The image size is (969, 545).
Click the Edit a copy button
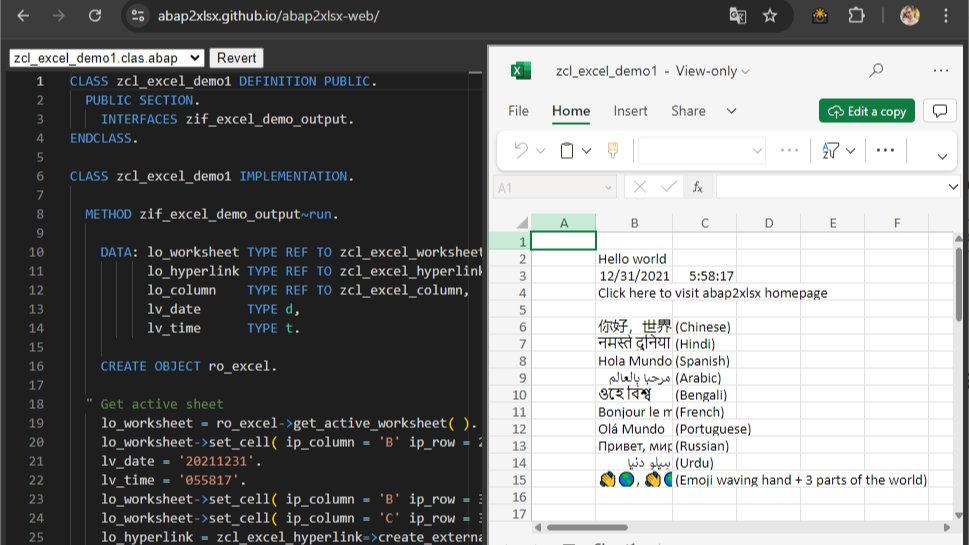click(866, 111)
